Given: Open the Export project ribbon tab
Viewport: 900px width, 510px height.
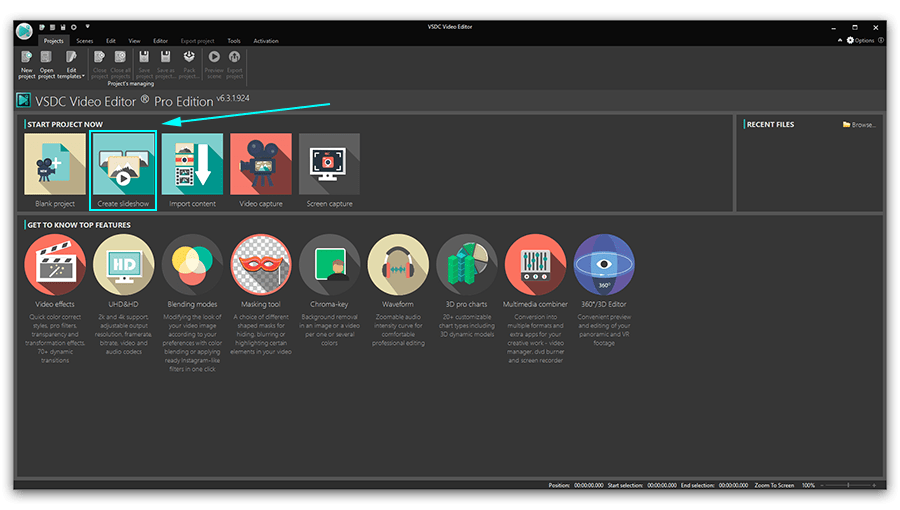Looking at the screenshot, I should (197, 41).
